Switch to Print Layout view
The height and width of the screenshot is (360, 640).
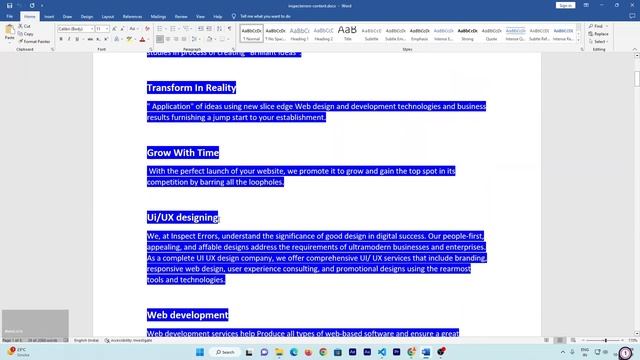click(x=560, y=340)
